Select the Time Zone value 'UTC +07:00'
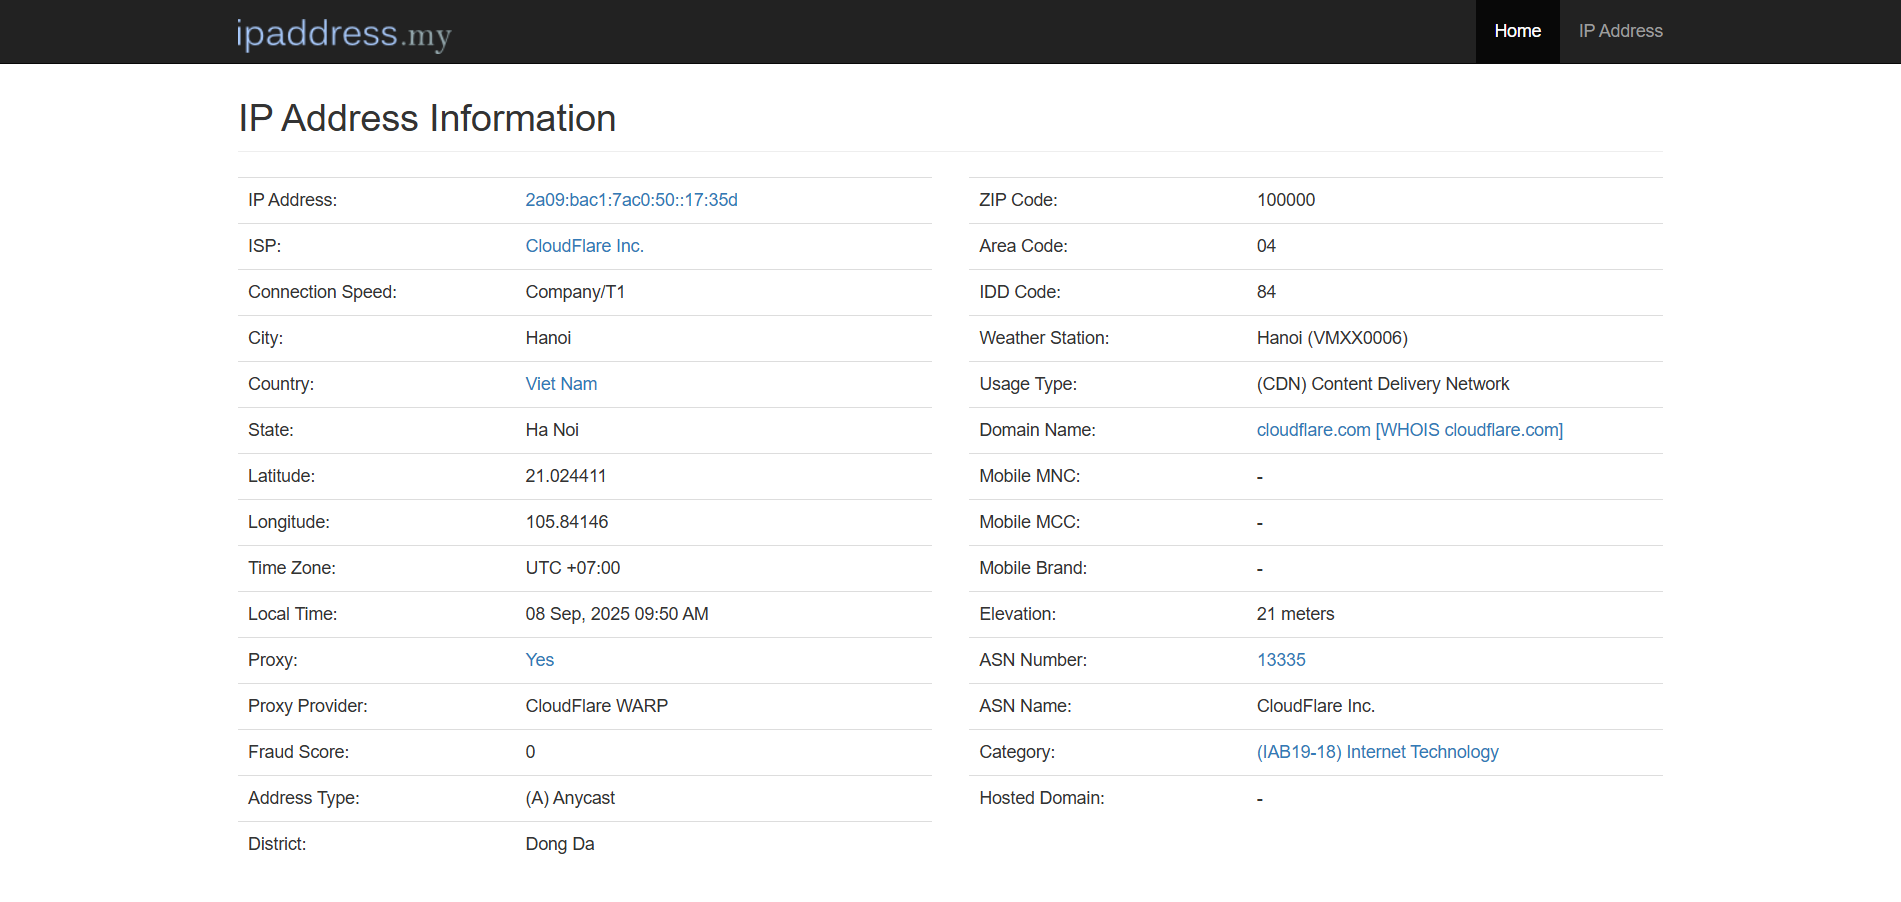Image resolution: width=1901 pixels, height=902 pixels. [x=572, y=568]
